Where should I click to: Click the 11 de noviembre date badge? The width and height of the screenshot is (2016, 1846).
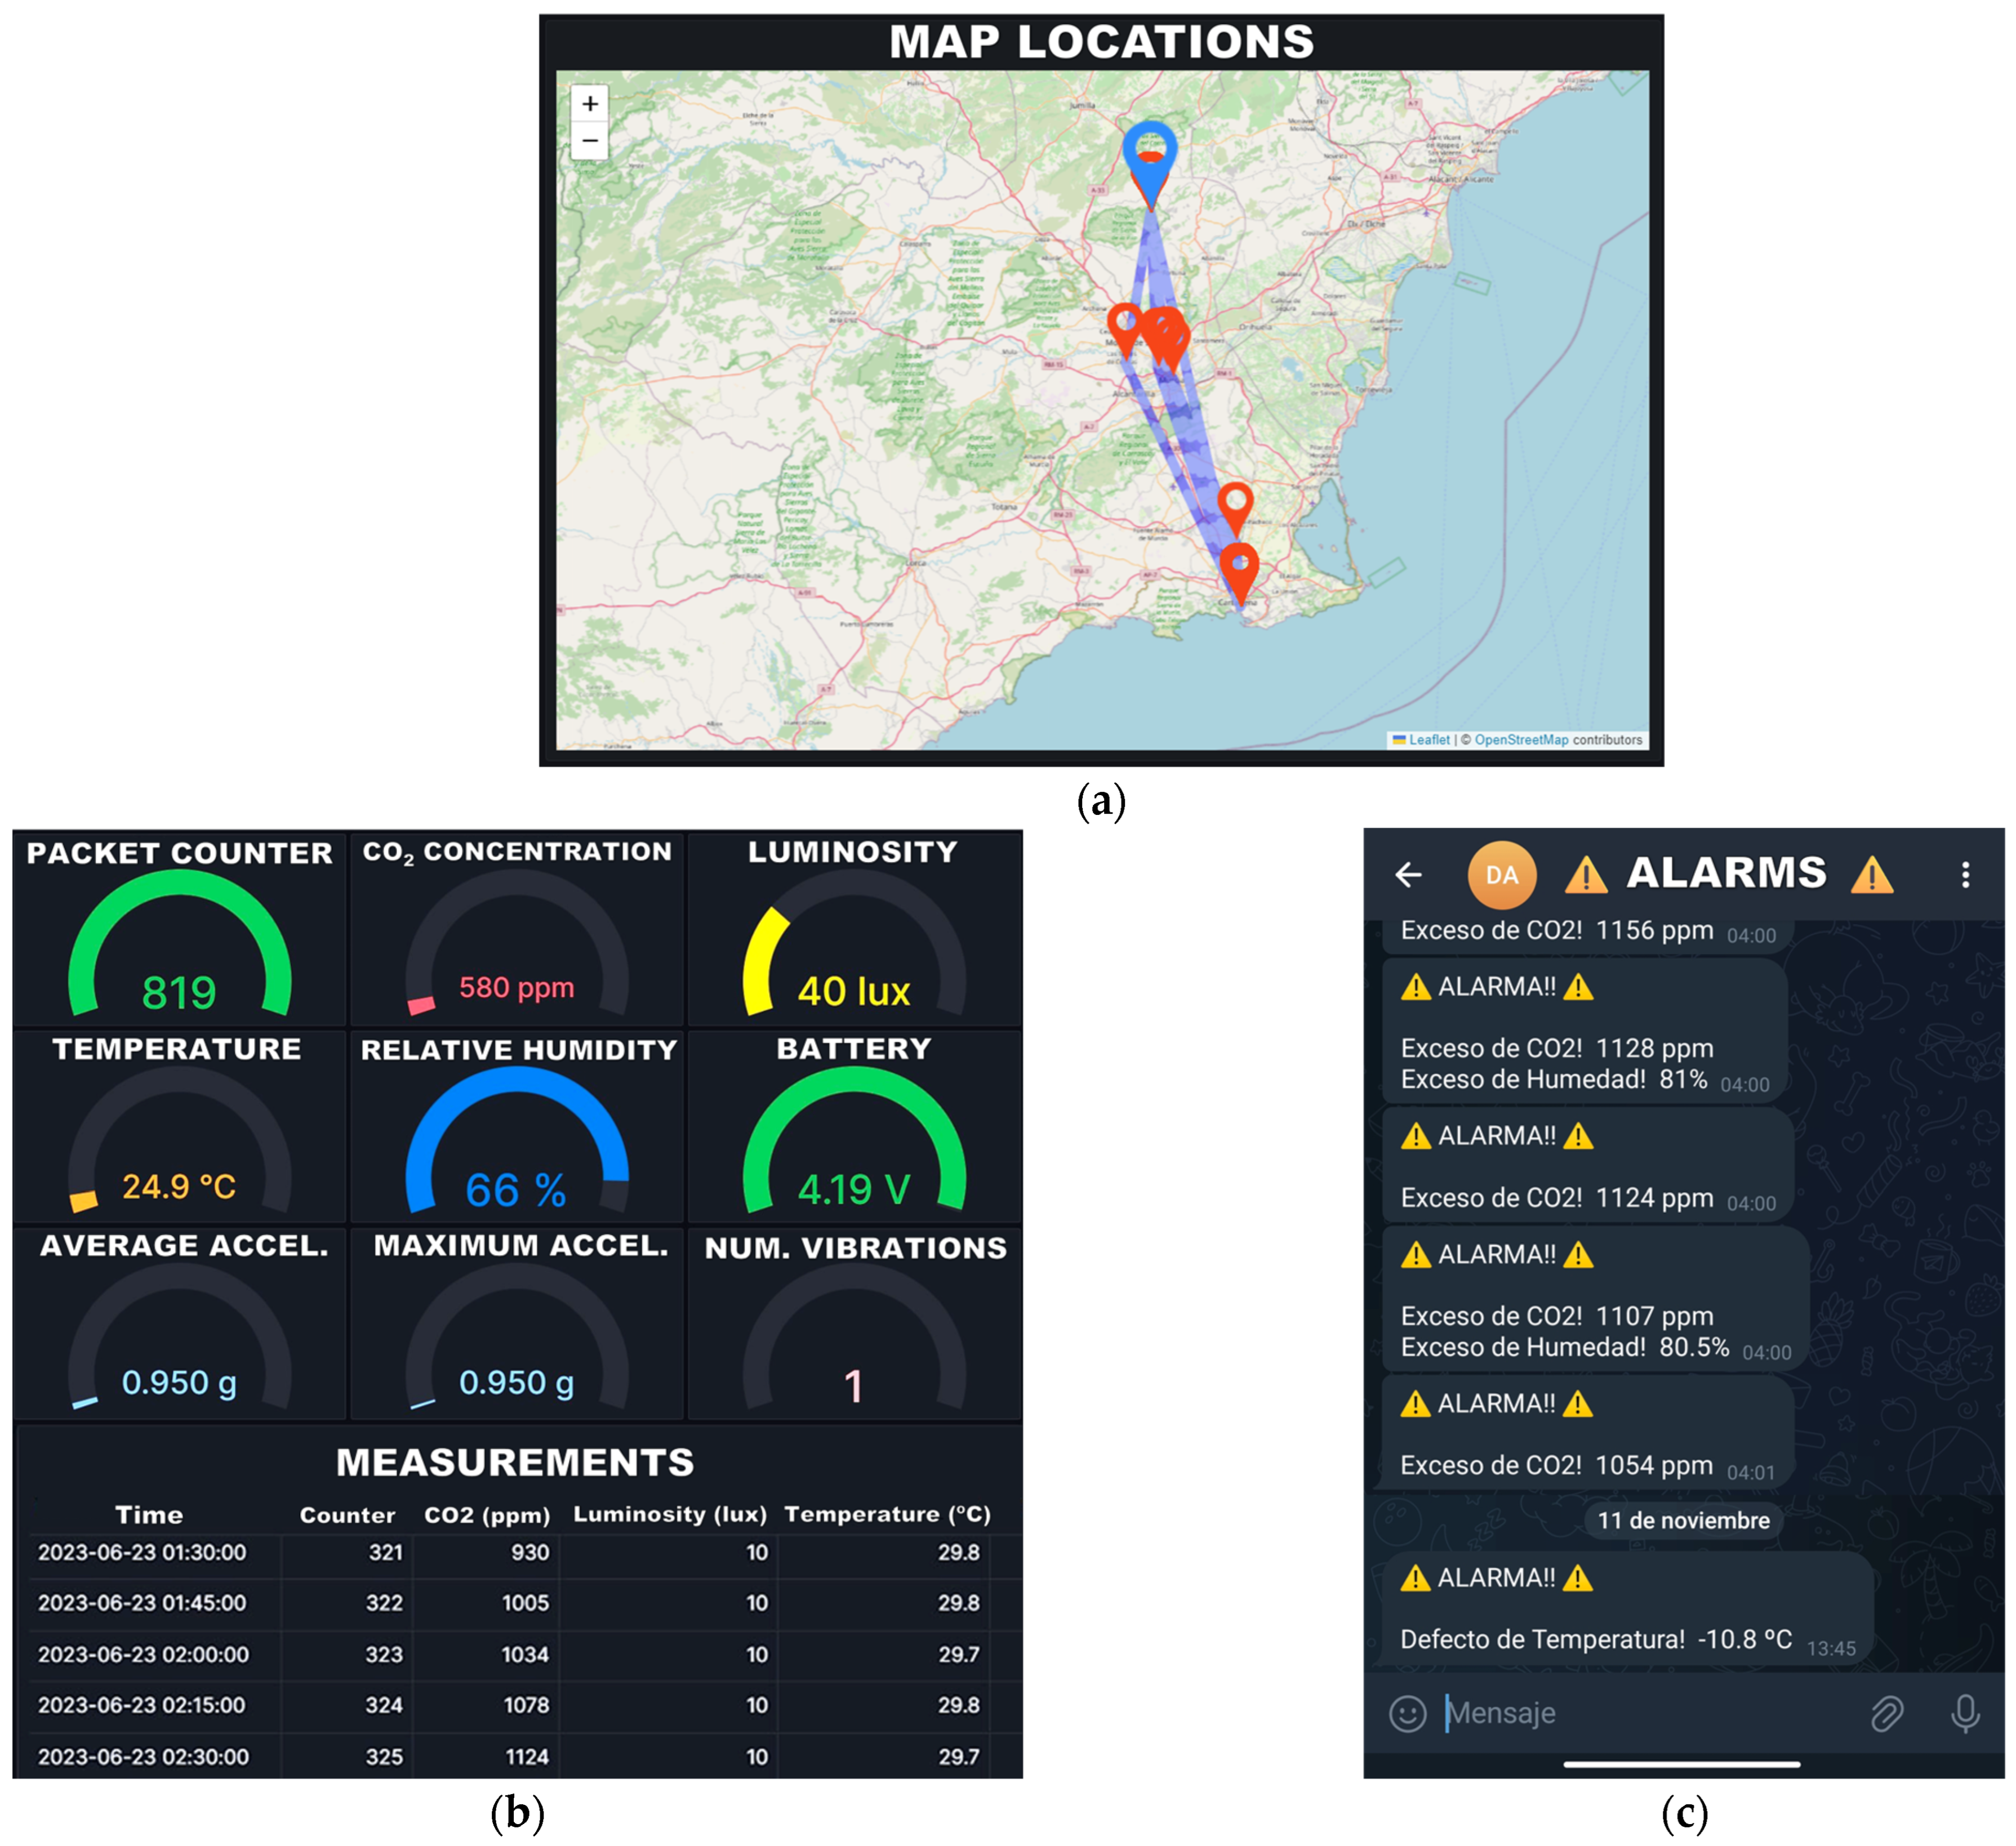(x=1683, y=1521)
